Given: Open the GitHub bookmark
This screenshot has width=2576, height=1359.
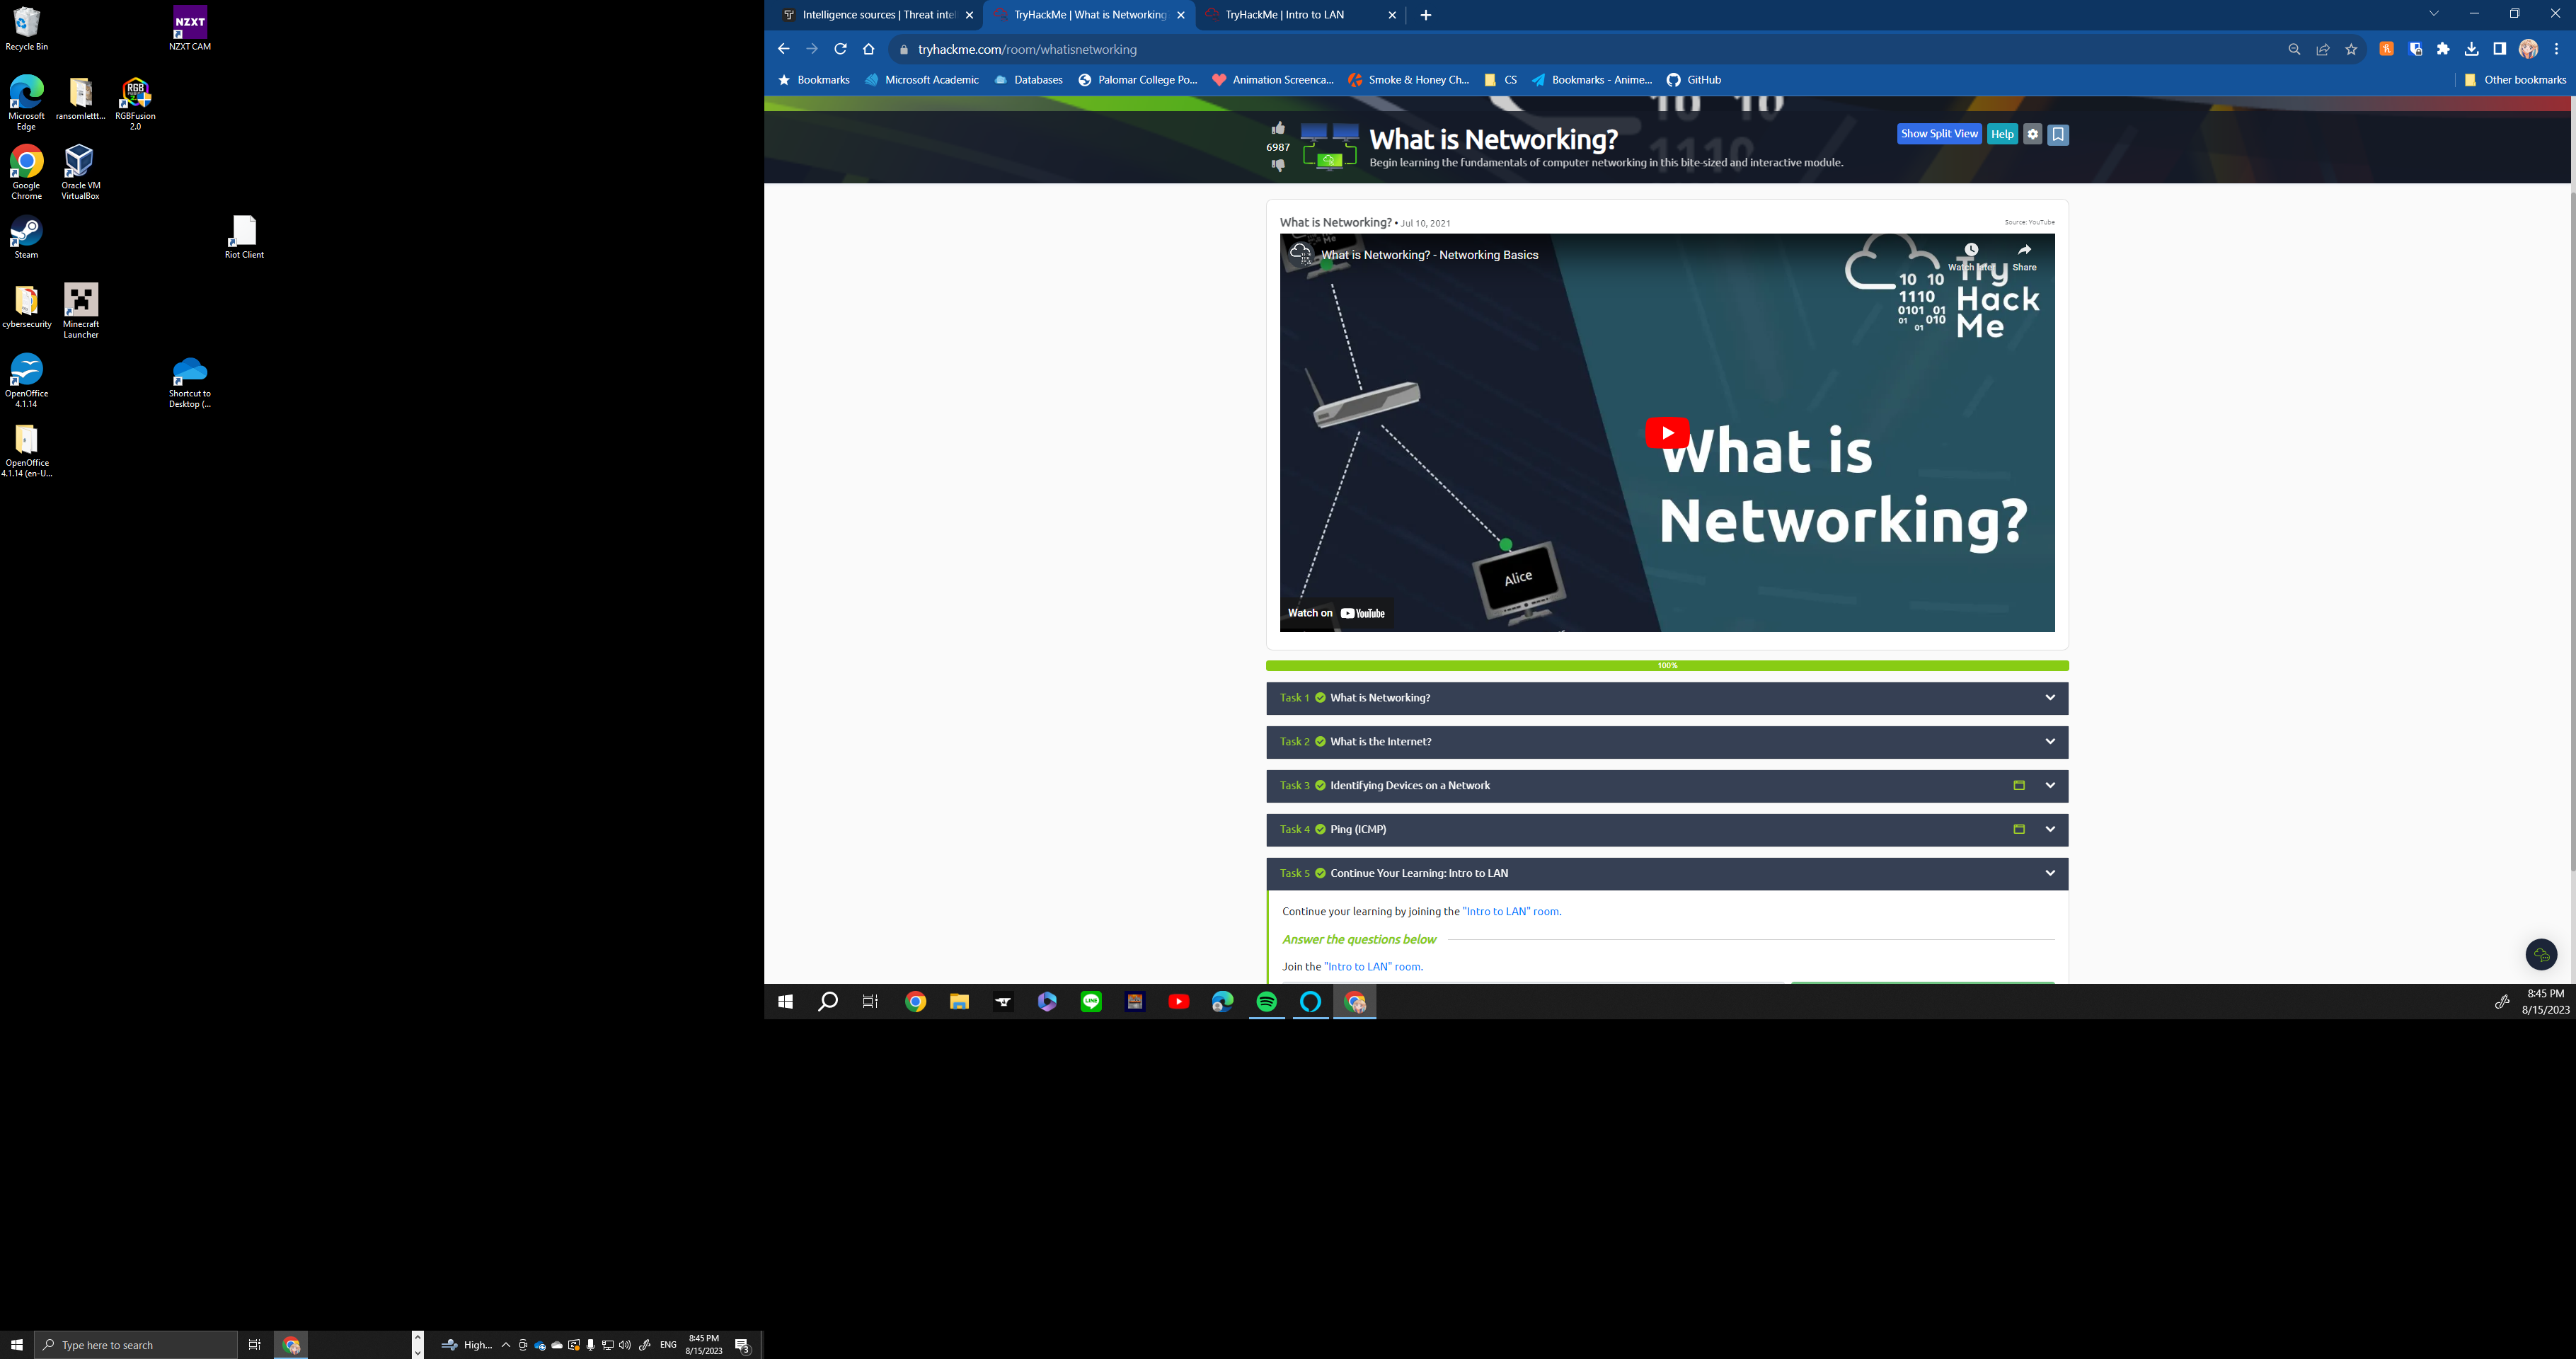Looking at the screenshot, I should [x=1693, y=80].
